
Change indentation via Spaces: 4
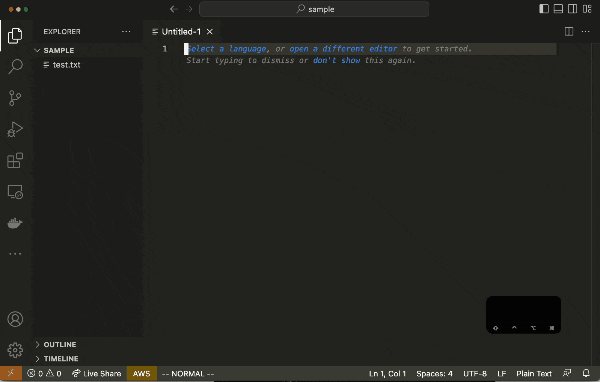point(434,373)
